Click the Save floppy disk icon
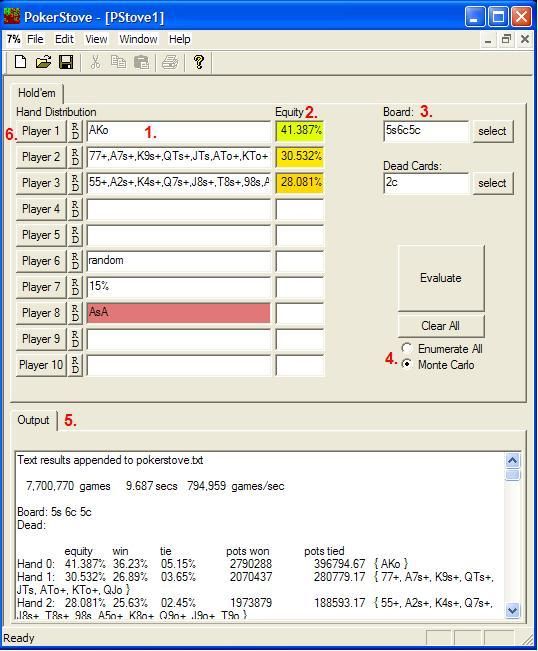Viewport: 538px width, 651px height. pyautogui.click(x=66, y=62)
